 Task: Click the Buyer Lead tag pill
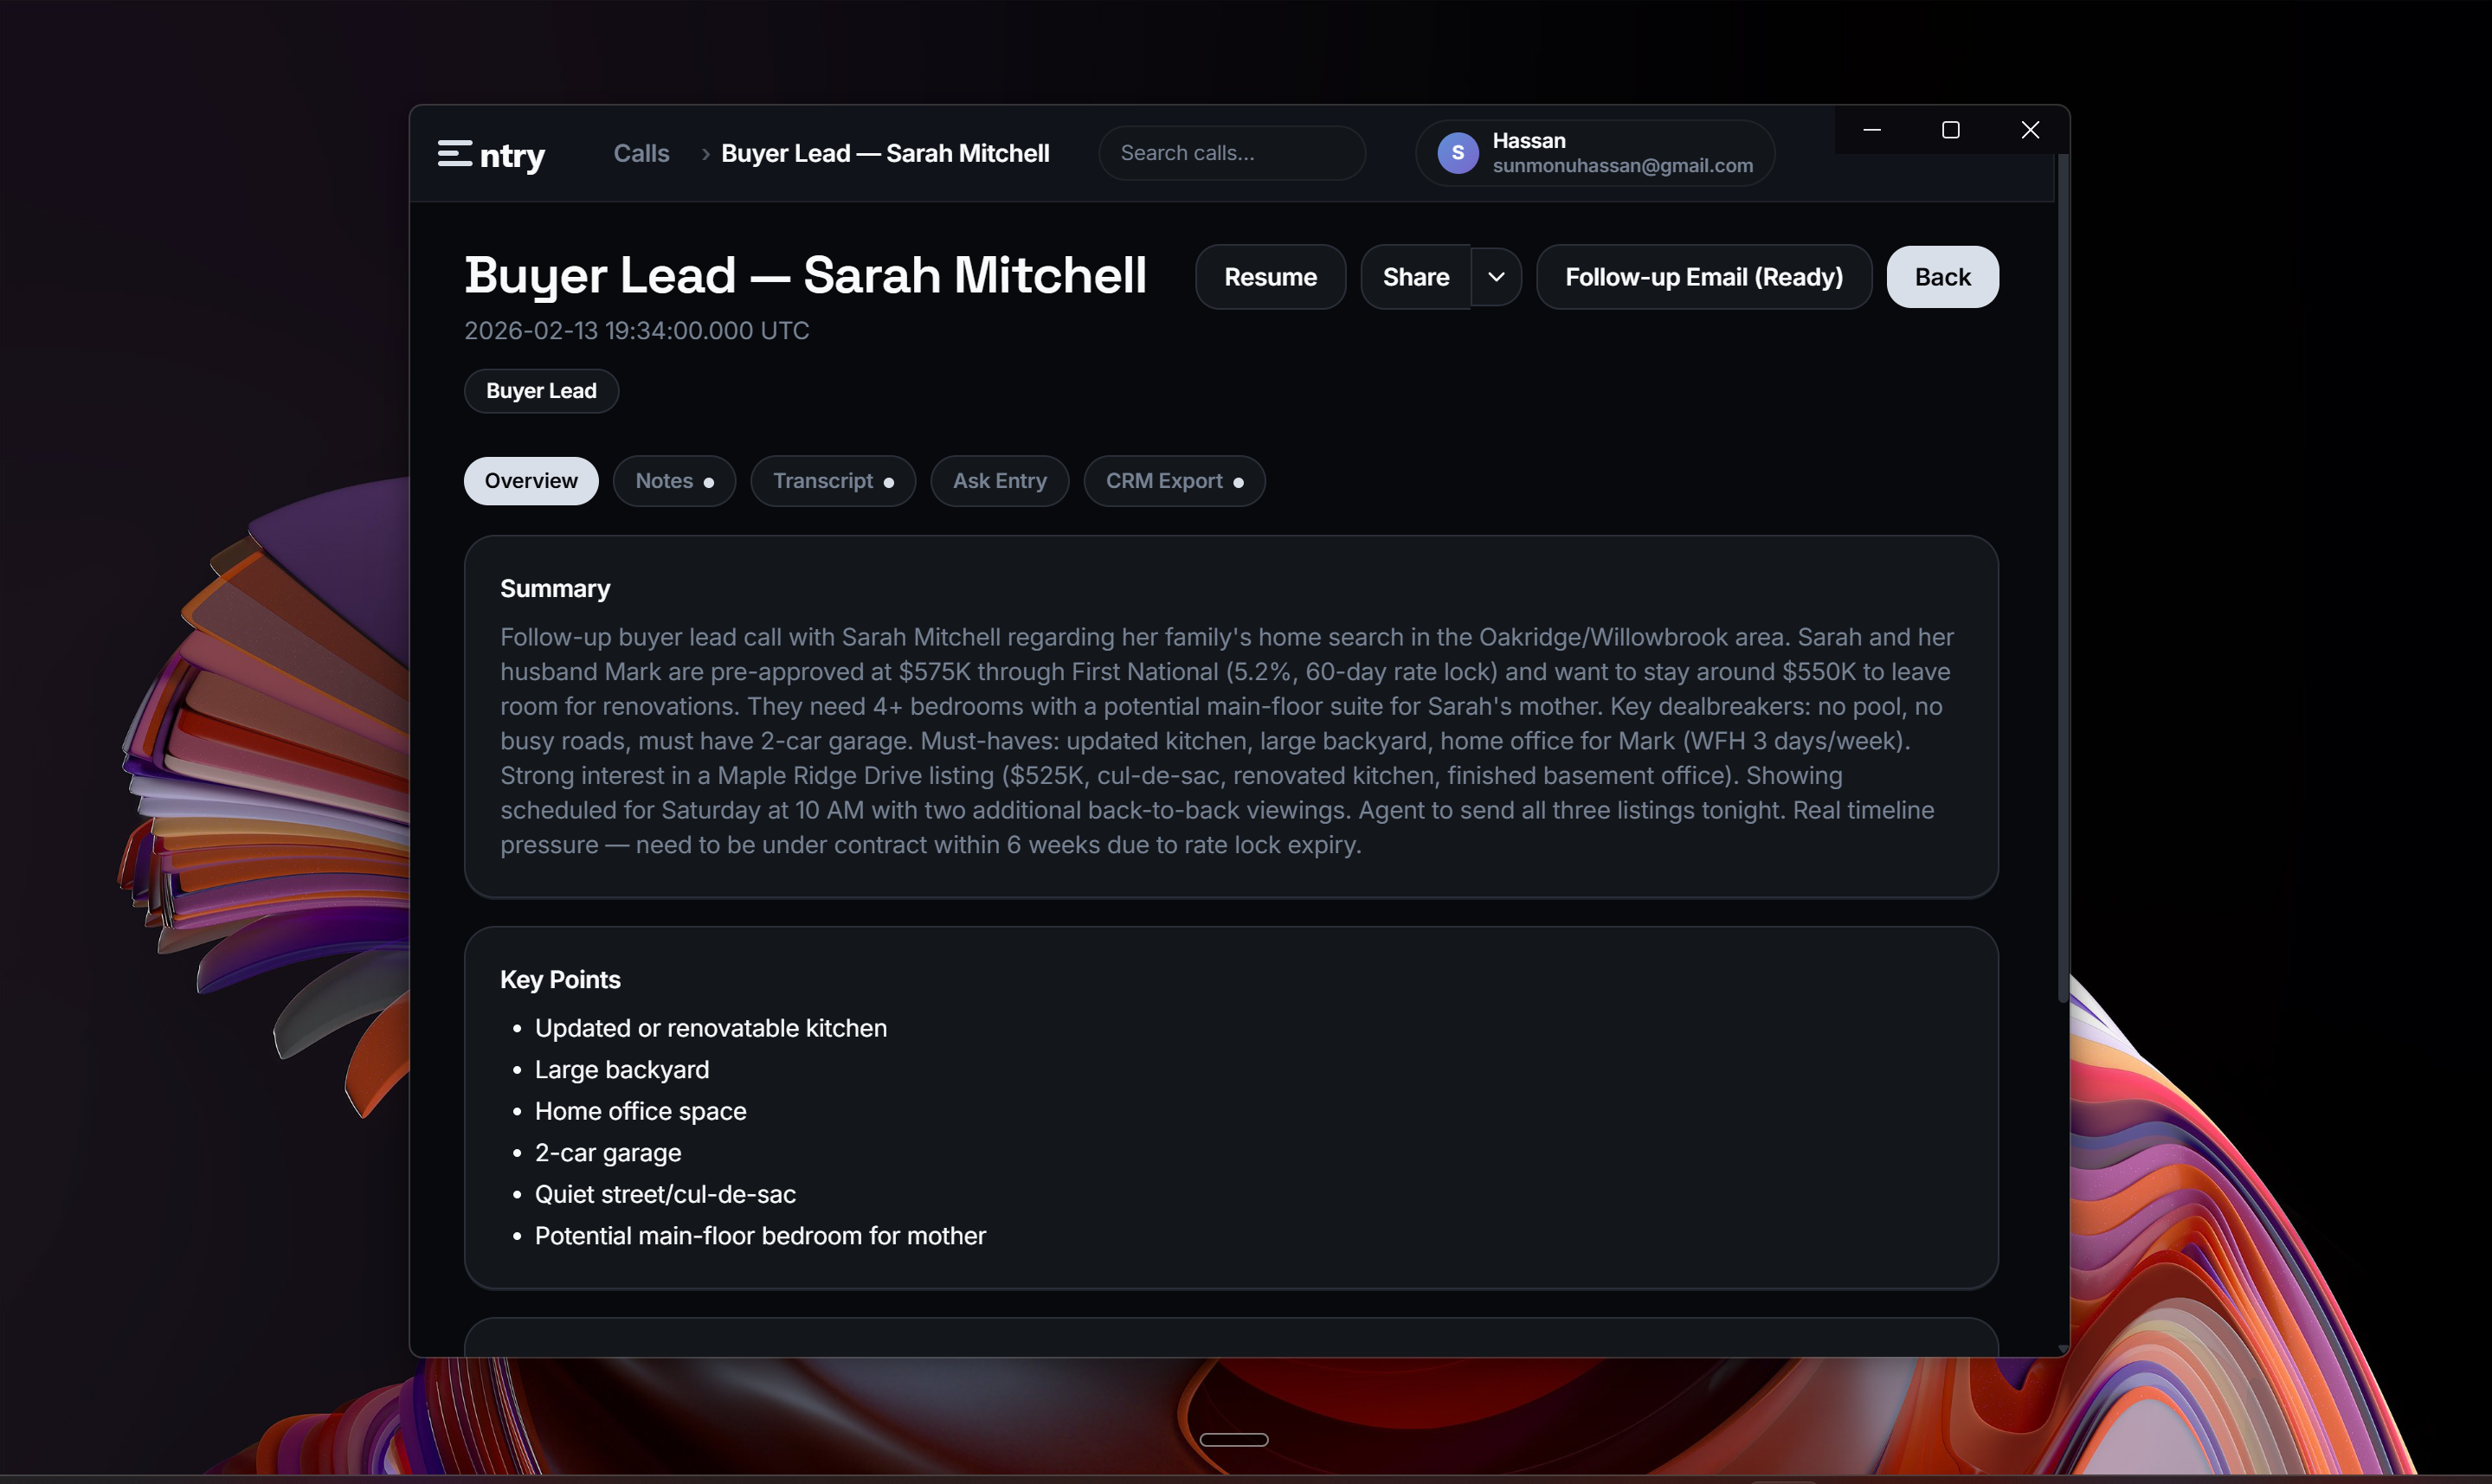[x=541, y=390]
